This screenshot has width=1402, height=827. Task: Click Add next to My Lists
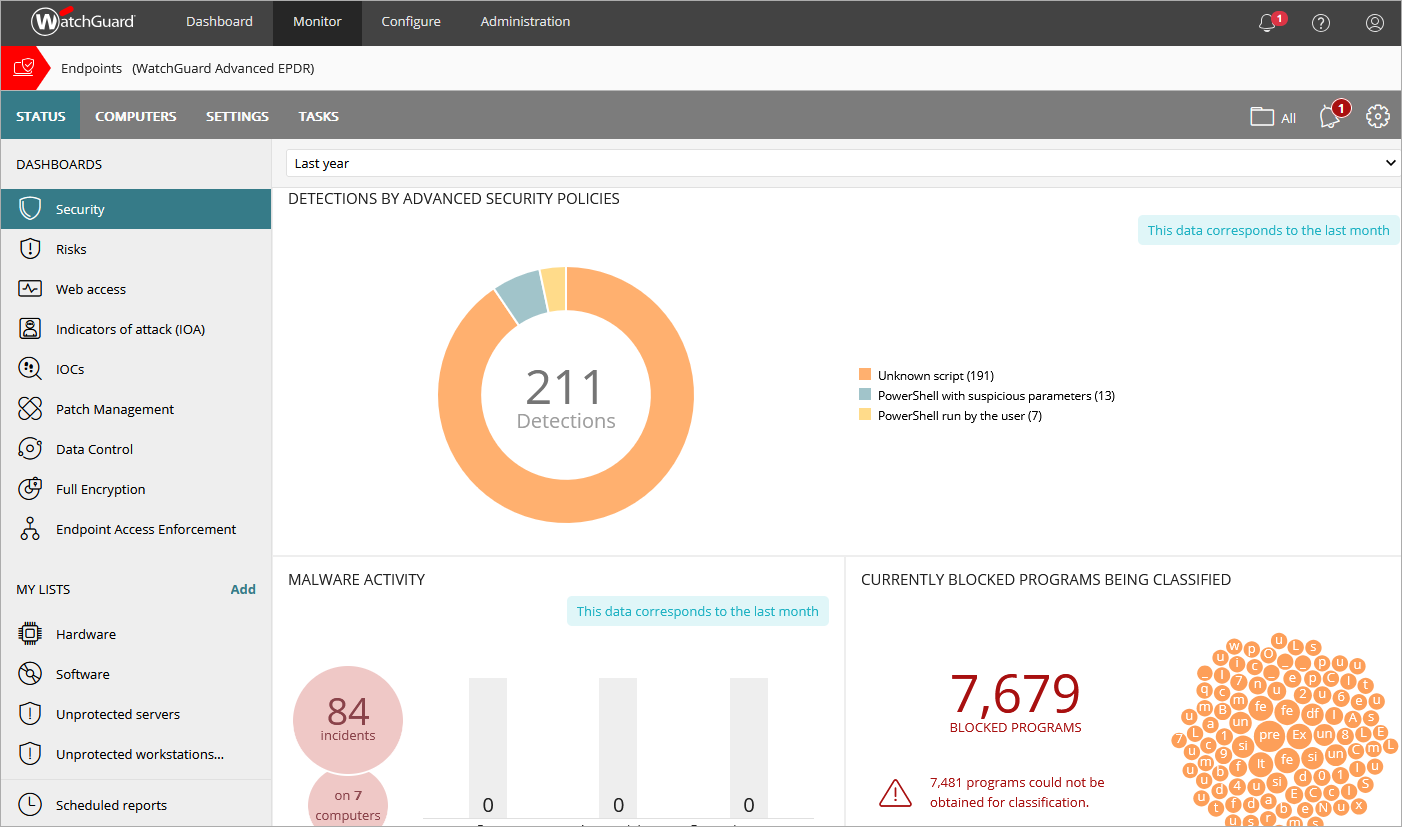(243, 589)
